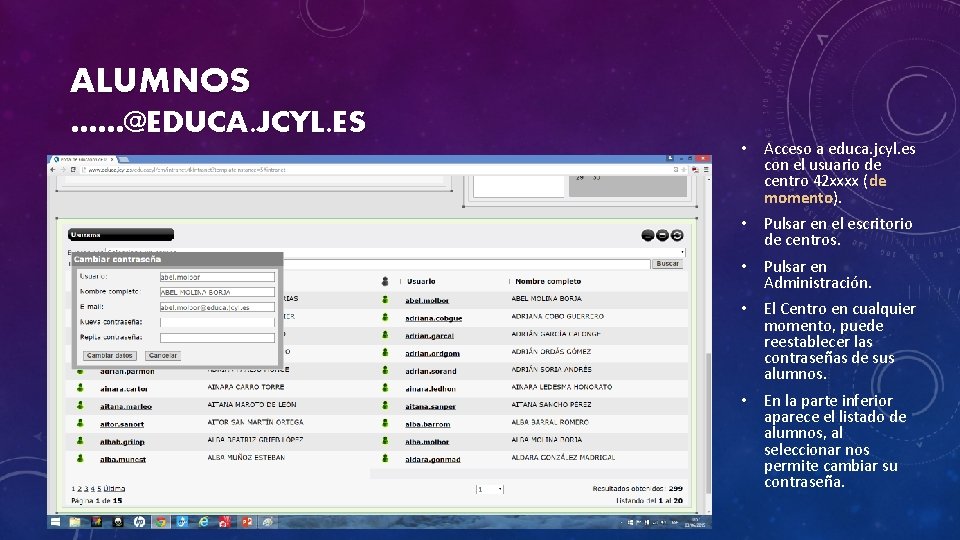Launch the HP app in the taskbar
This screenshot has width=960, height=540.
[x=140, y=522]
